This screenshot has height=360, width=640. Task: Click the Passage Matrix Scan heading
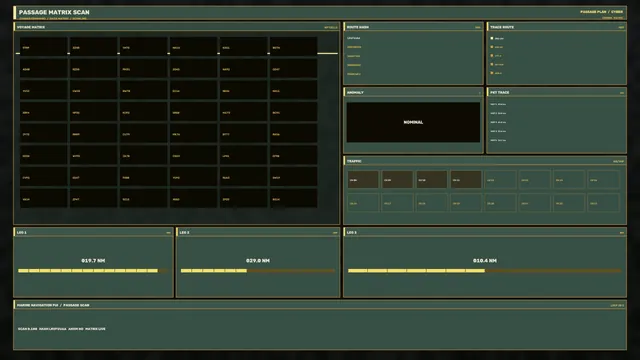click(54, 12)
